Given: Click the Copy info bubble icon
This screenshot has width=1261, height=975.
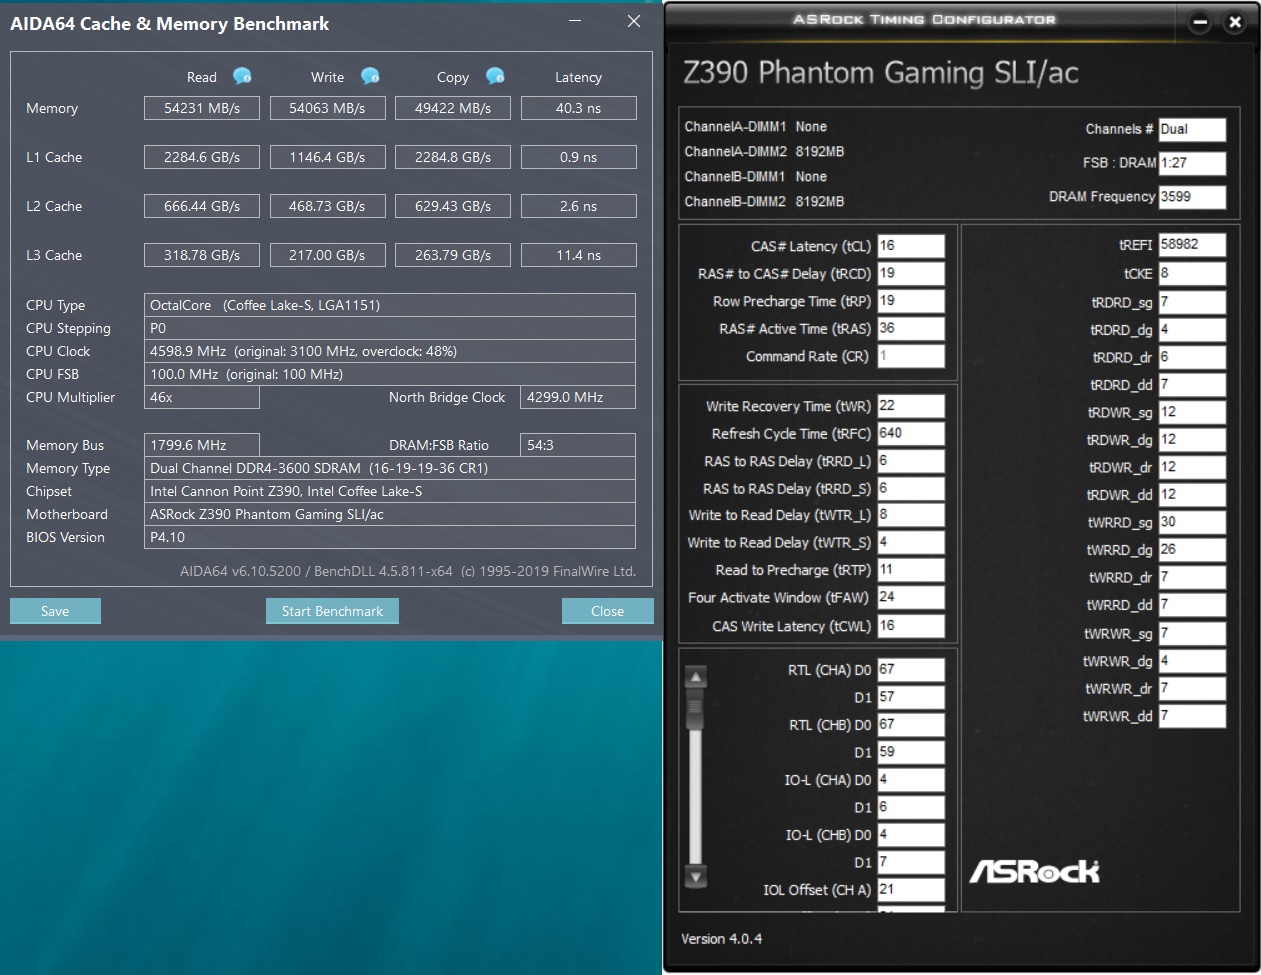Looking at the screenshot, I should click(x=495, y=76).
